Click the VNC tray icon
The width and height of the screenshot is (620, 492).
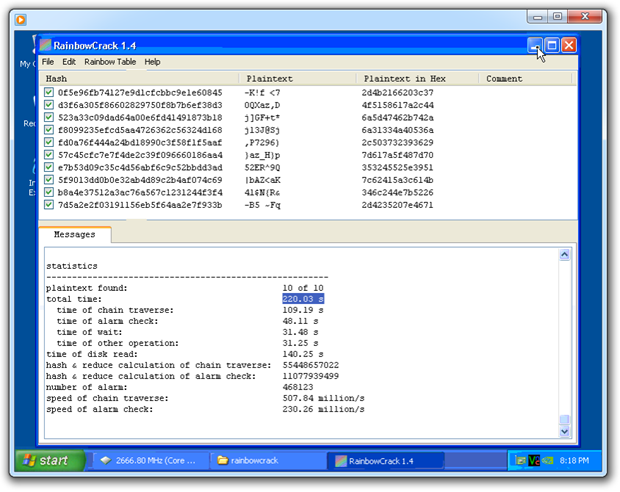(x=534, y=460)
